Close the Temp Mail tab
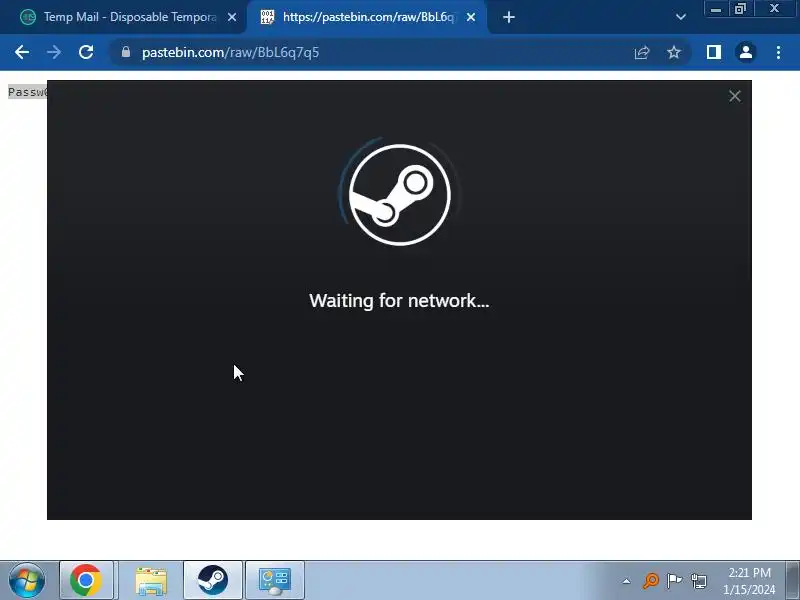Image resolution: width=800 pixels, height=600 pixels. (232, 17)
